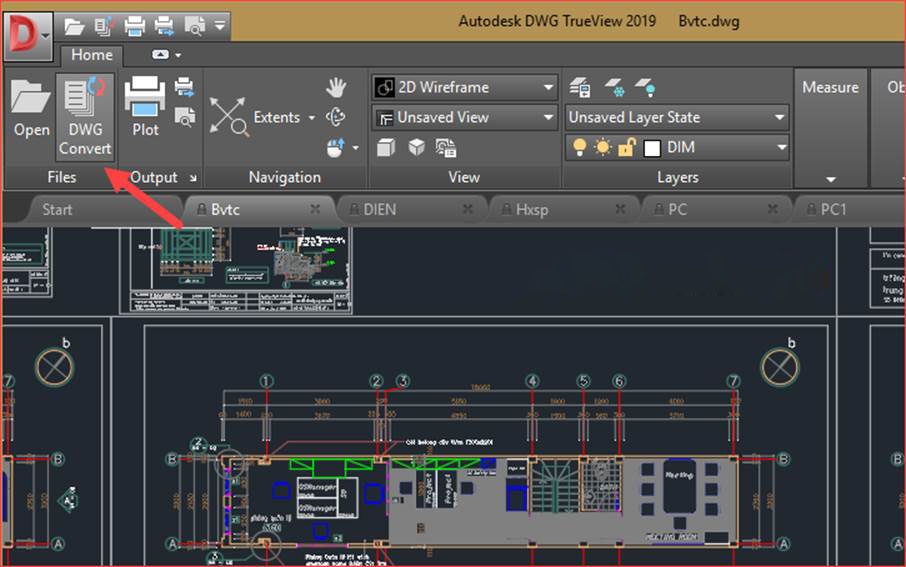Click the DWG Convert button

pyautogui.click(x=85, y=116)
